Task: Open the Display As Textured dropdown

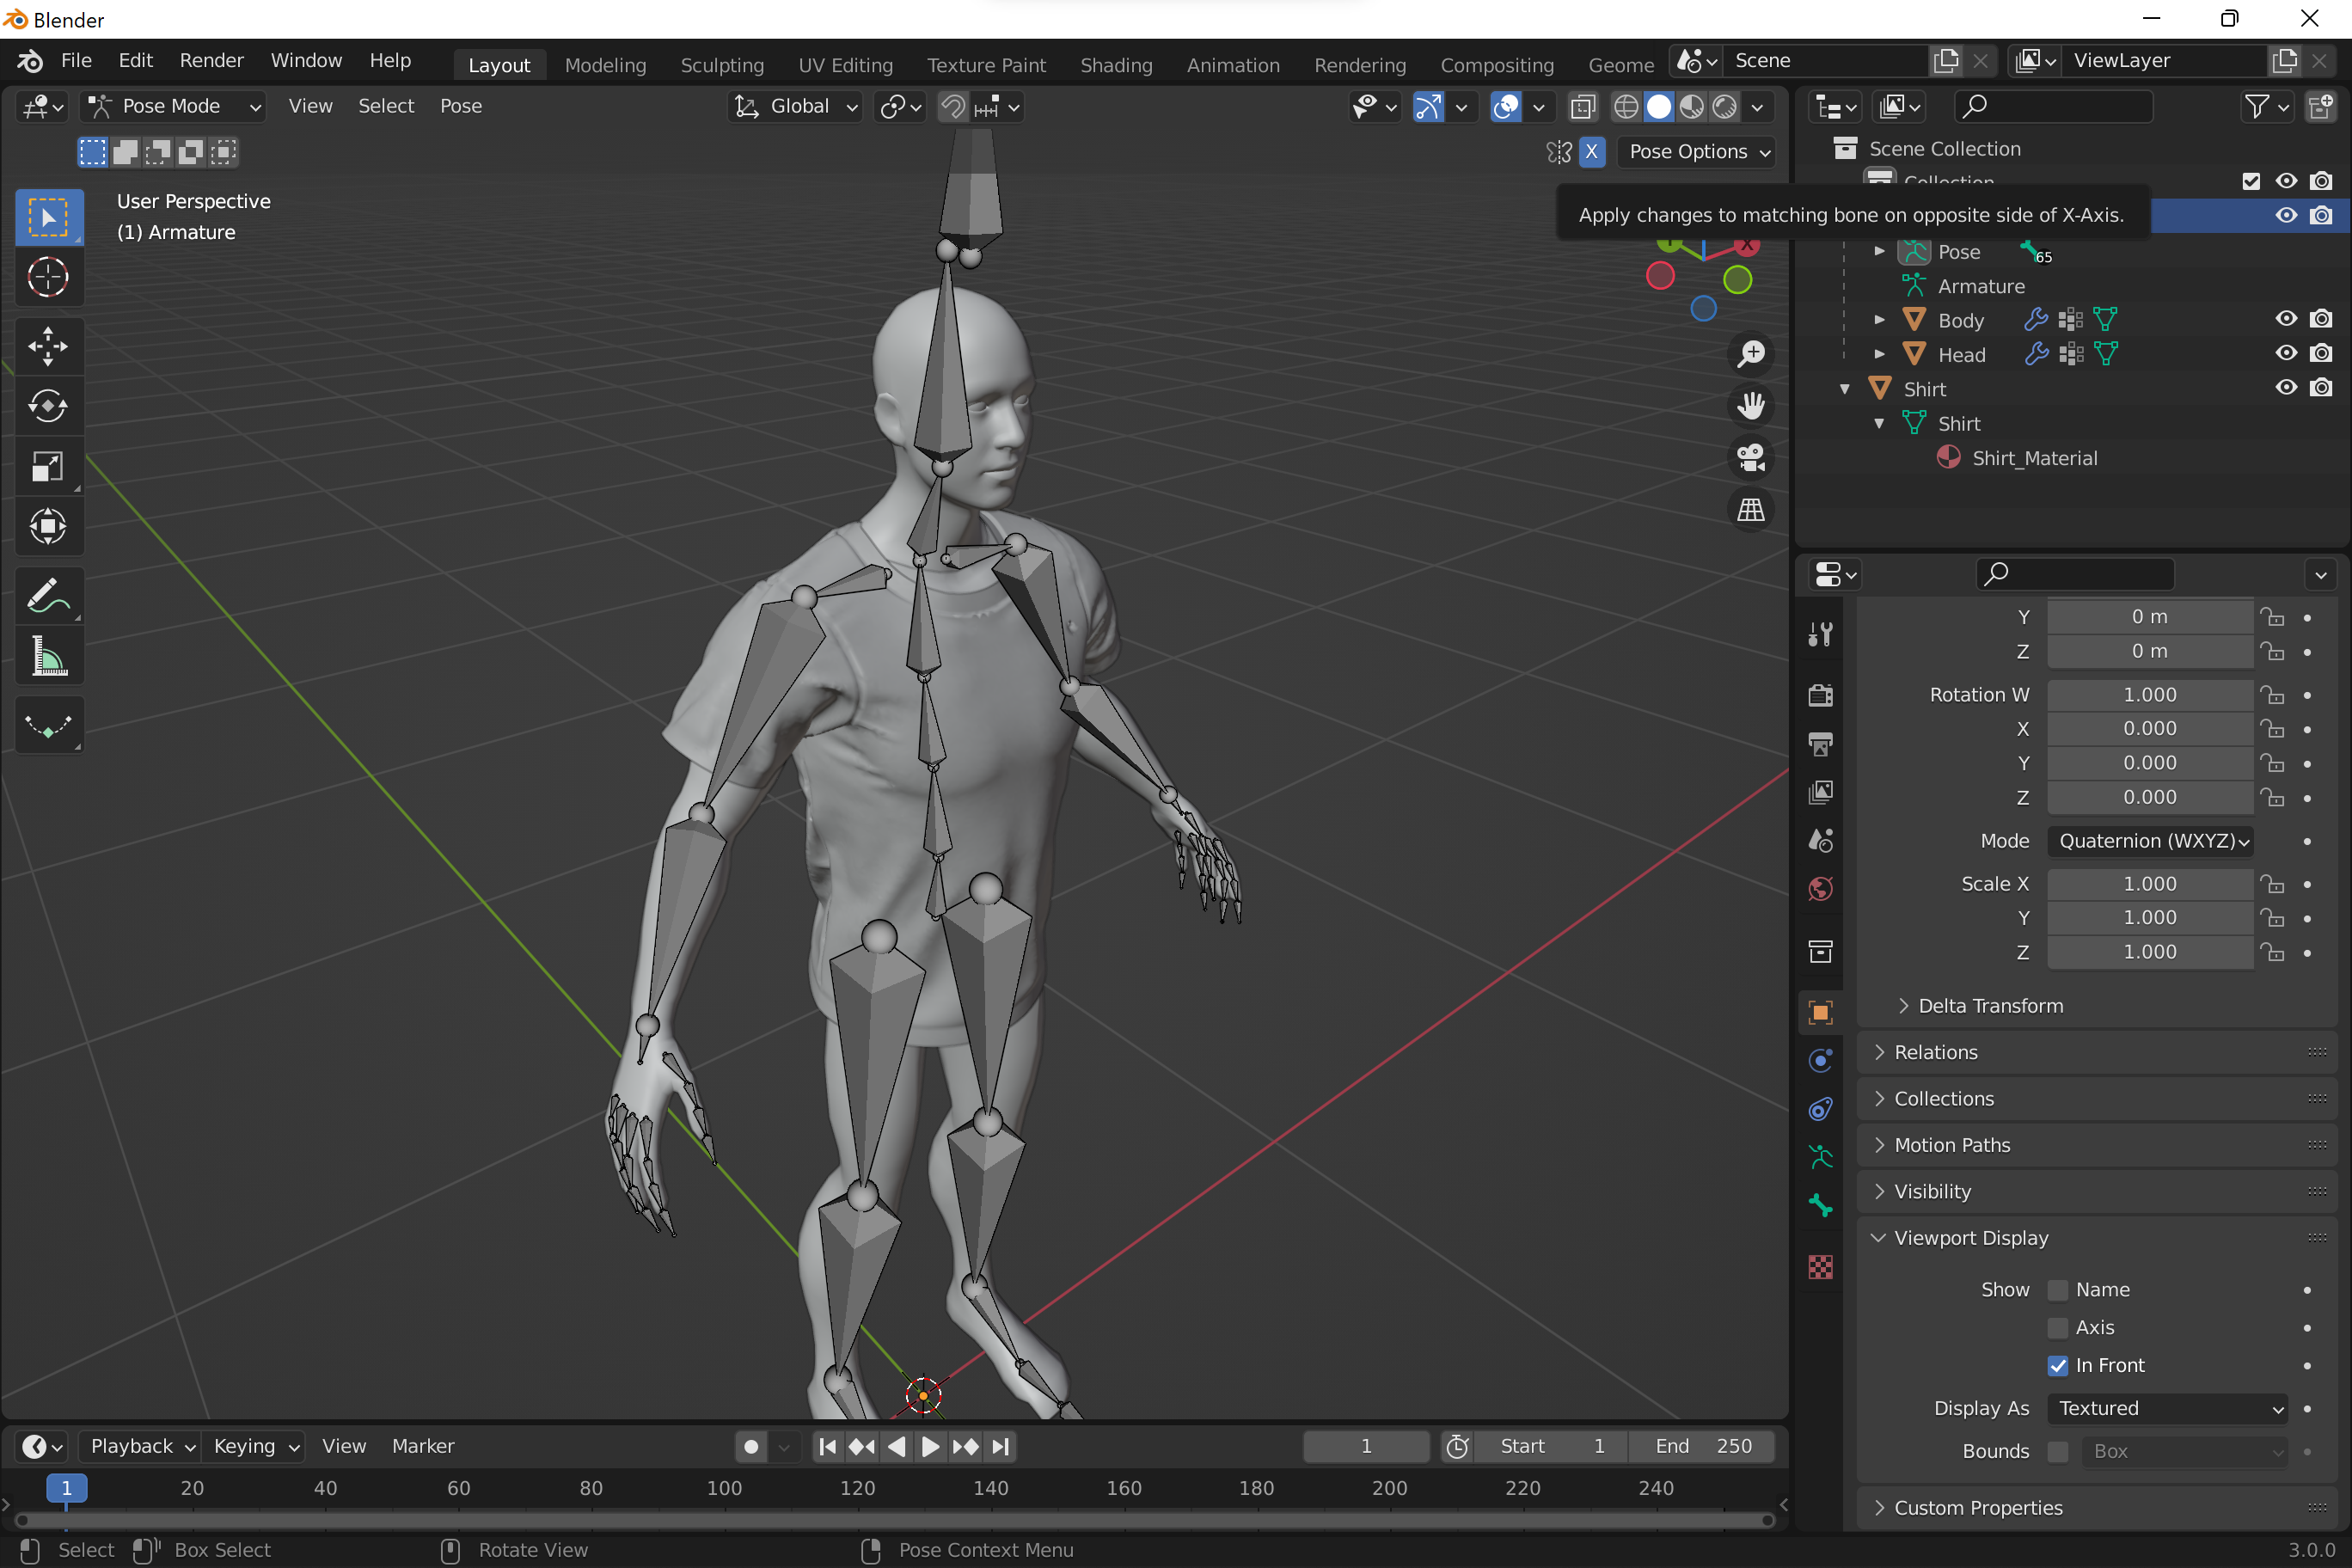Action: pyautogui.click(x=2167, y=1408)
